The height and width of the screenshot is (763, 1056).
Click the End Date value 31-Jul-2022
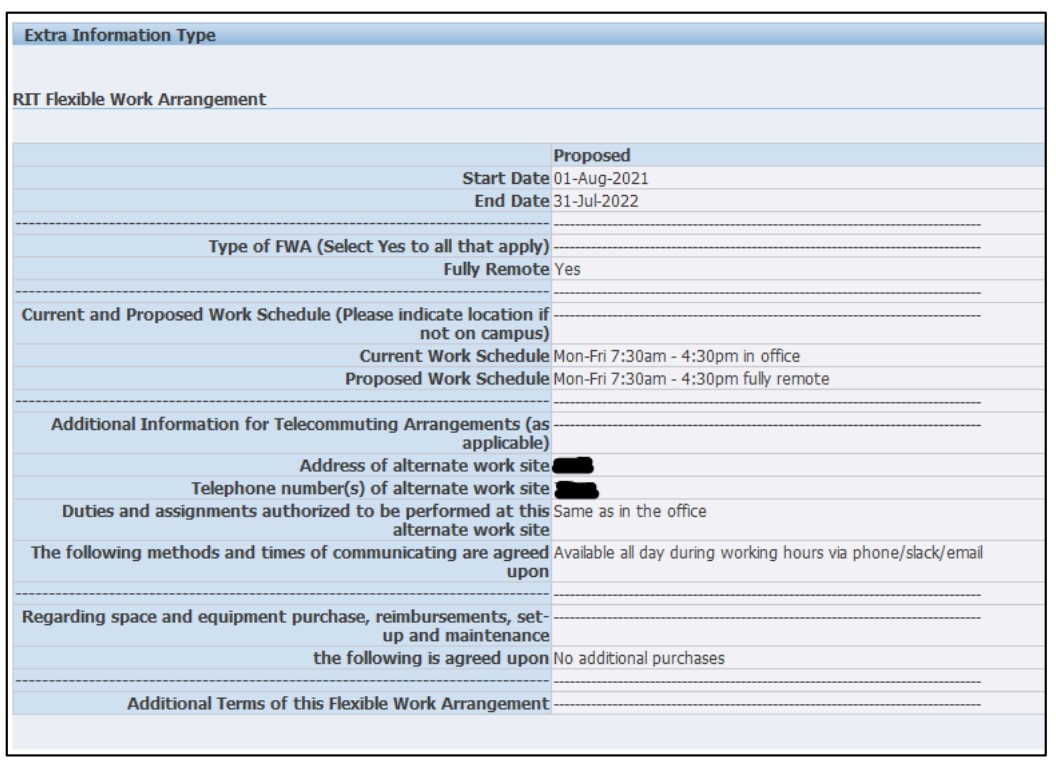[597, 201]
